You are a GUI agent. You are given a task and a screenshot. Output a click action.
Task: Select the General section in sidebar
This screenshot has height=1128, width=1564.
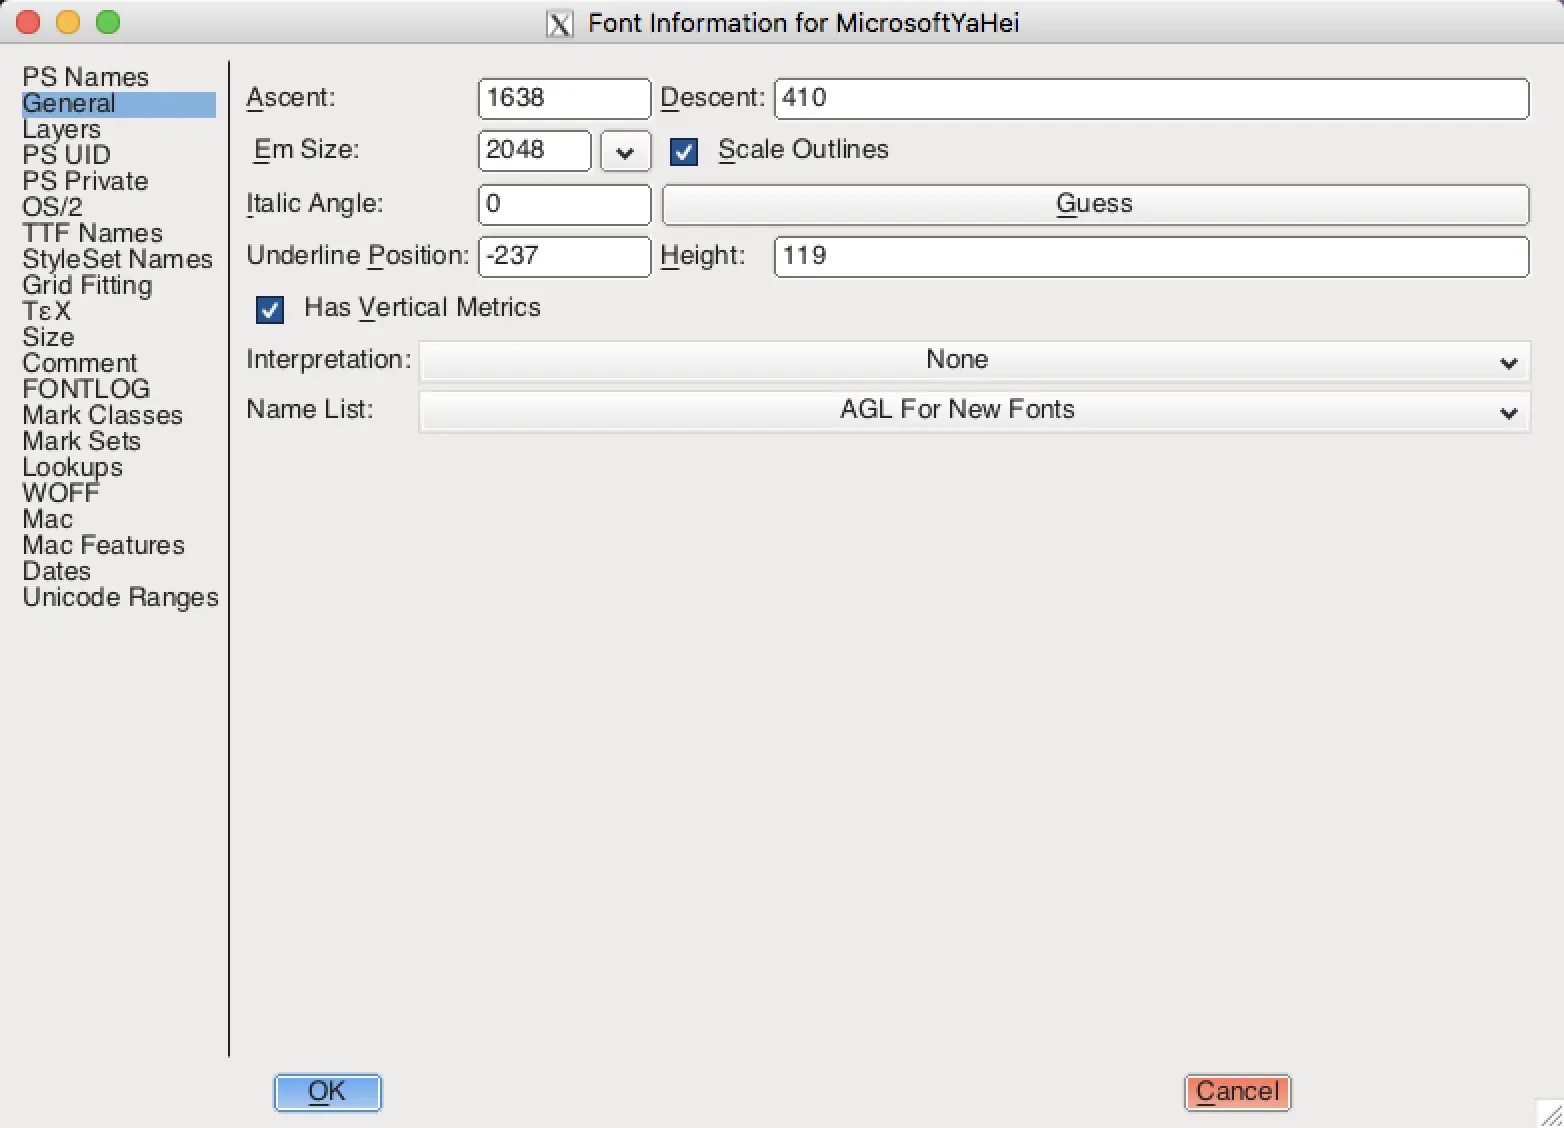point(119,104)
